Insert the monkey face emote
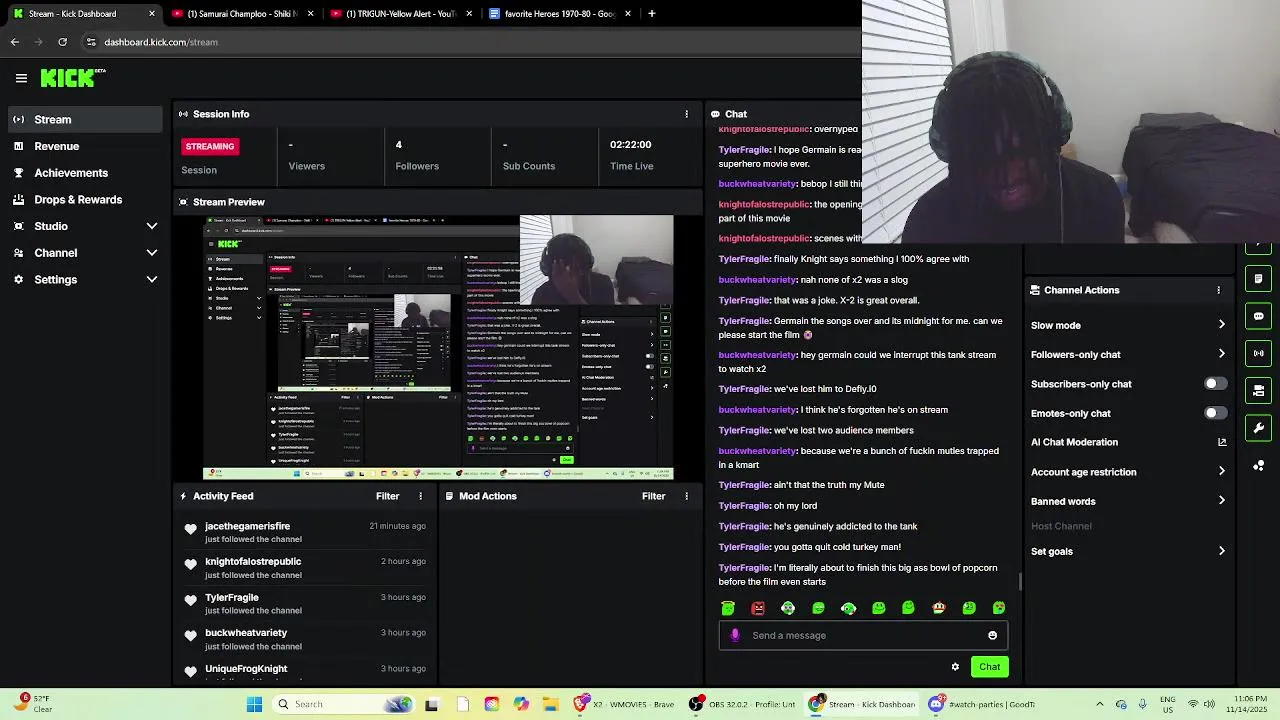Image resolution: width=1280 pixels, height=720 pixels. pos(788,608)
